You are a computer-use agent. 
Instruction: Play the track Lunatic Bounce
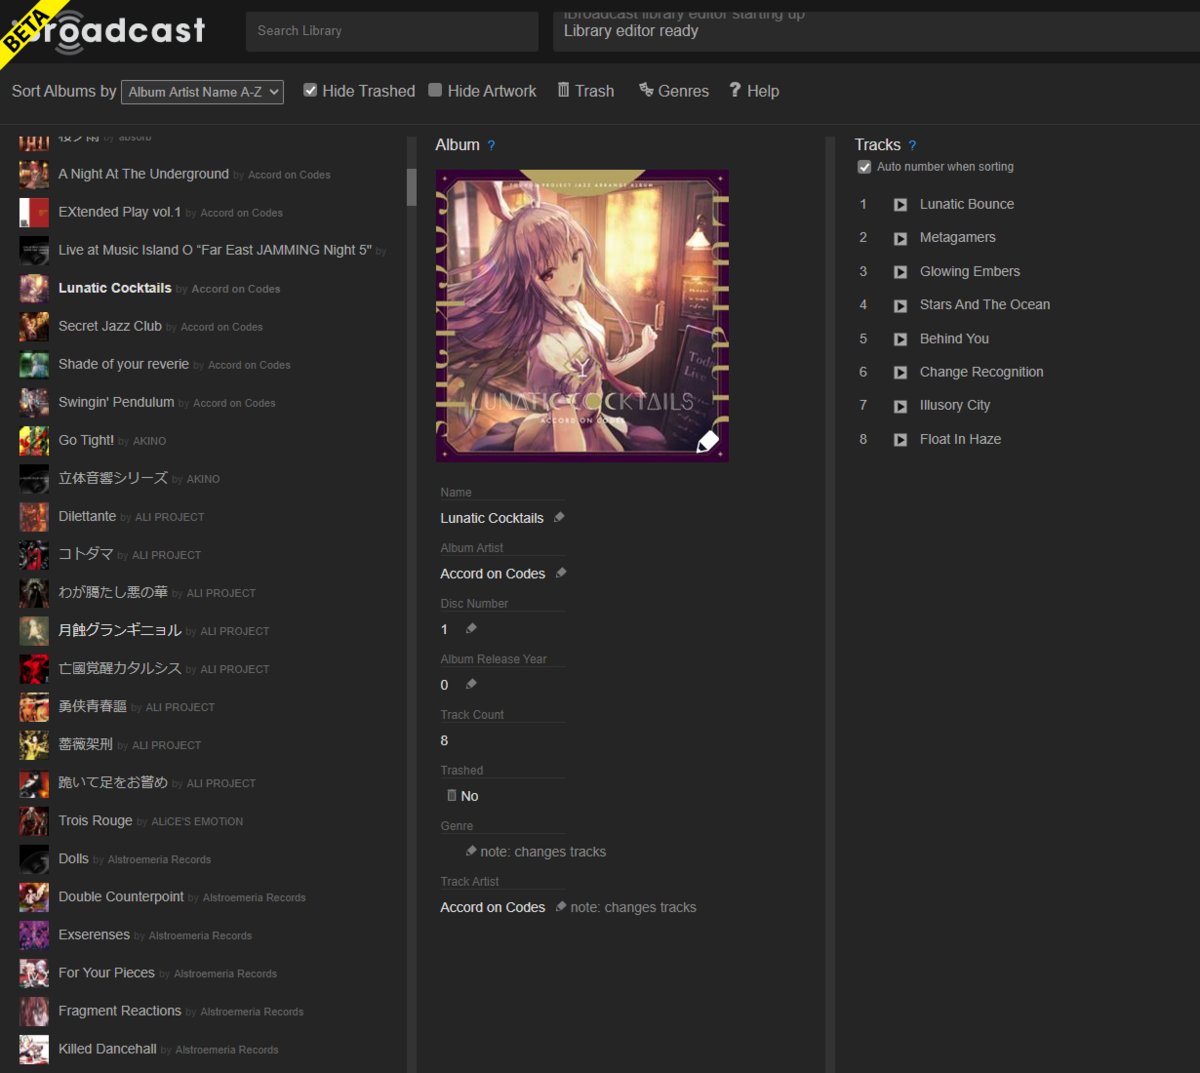point(900,205)
